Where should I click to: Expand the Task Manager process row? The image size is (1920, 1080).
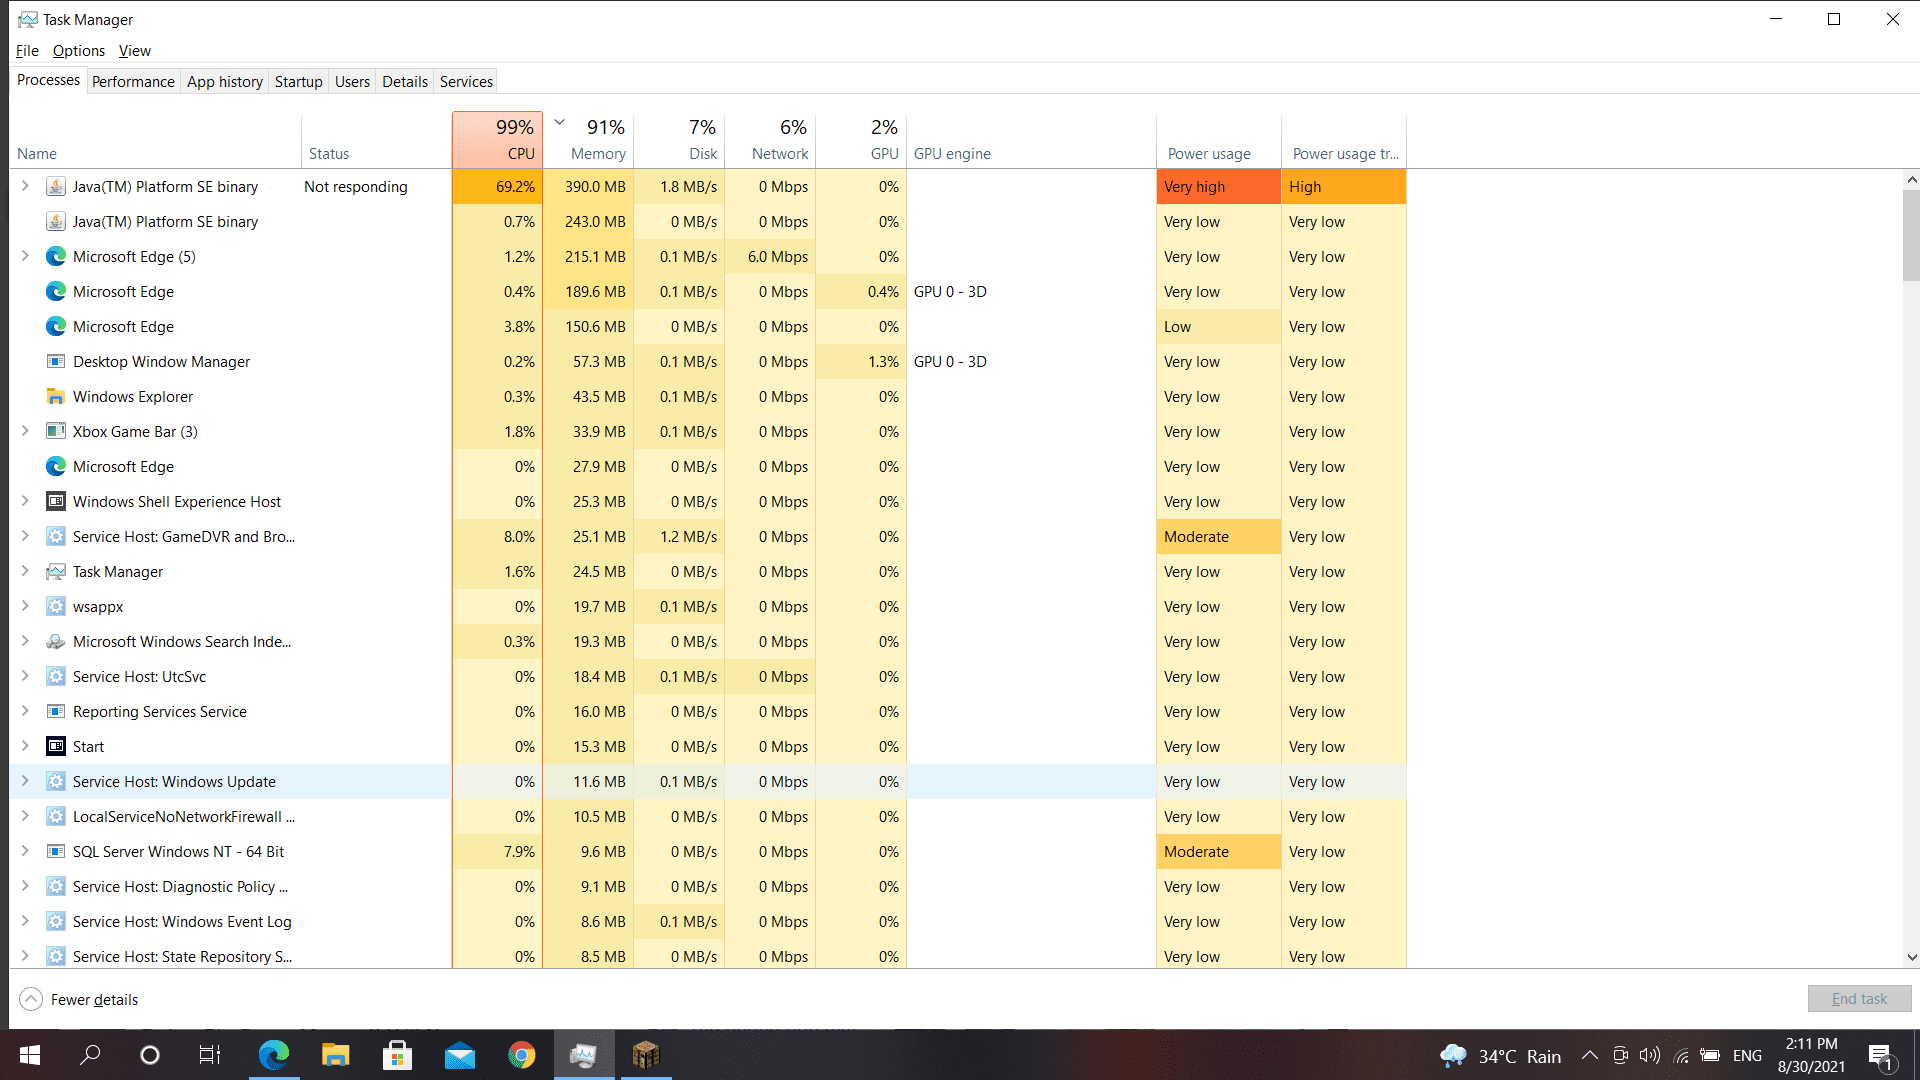(x=25, y=572)
